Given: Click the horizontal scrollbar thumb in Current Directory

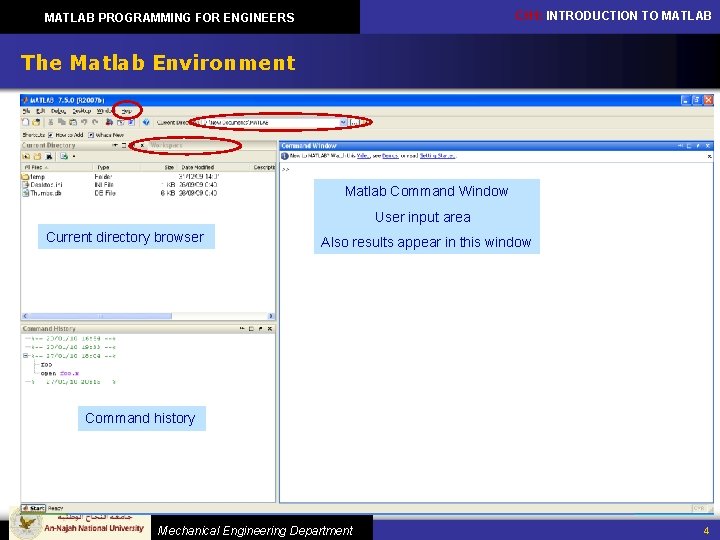Looking at the screenshot, I should (100, 316).
